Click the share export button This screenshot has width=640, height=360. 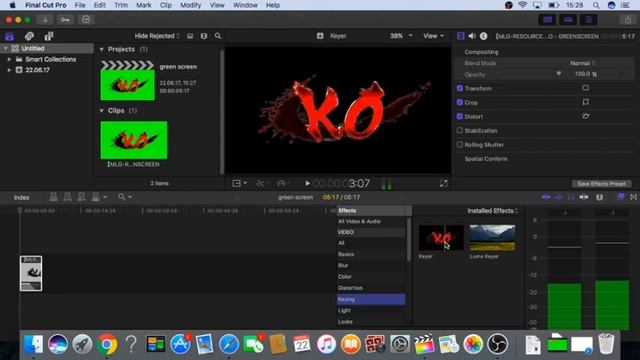tap(628, 20)
